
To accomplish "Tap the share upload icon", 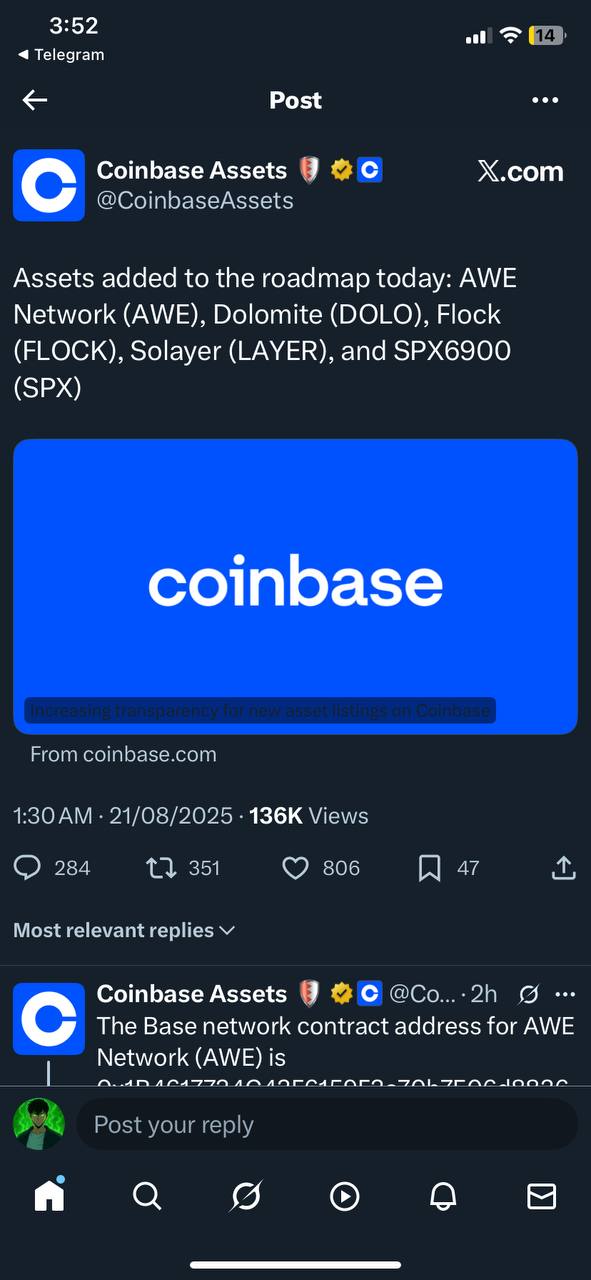I will [563, 868].
